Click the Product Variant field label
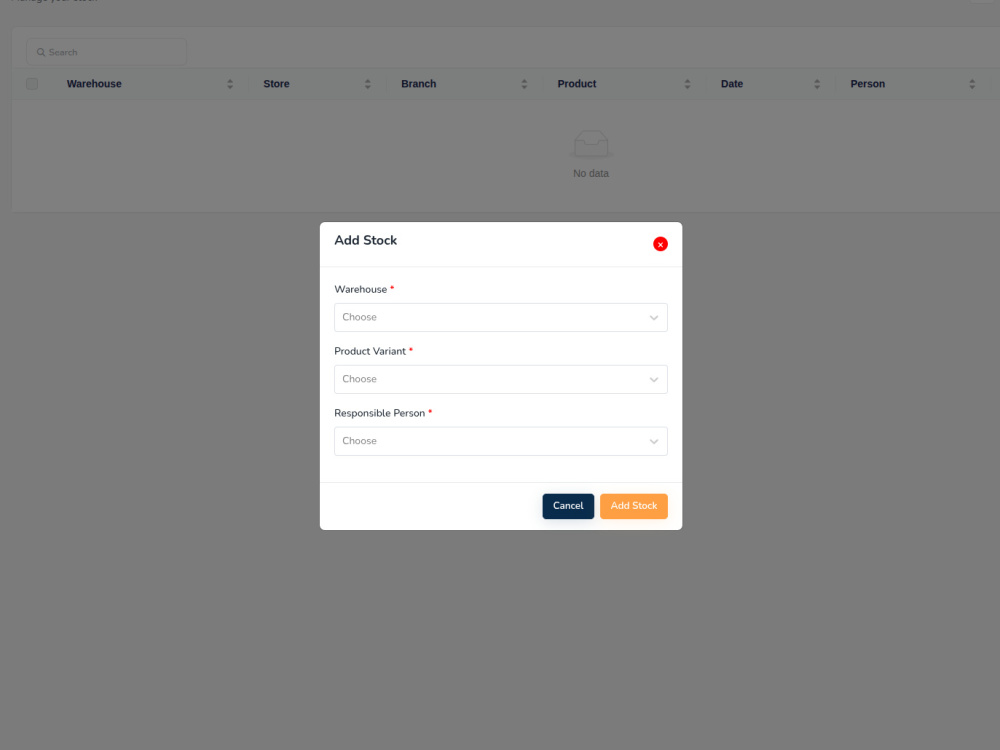The width and height of the screenshot is (1000, 750). [370, 351]
